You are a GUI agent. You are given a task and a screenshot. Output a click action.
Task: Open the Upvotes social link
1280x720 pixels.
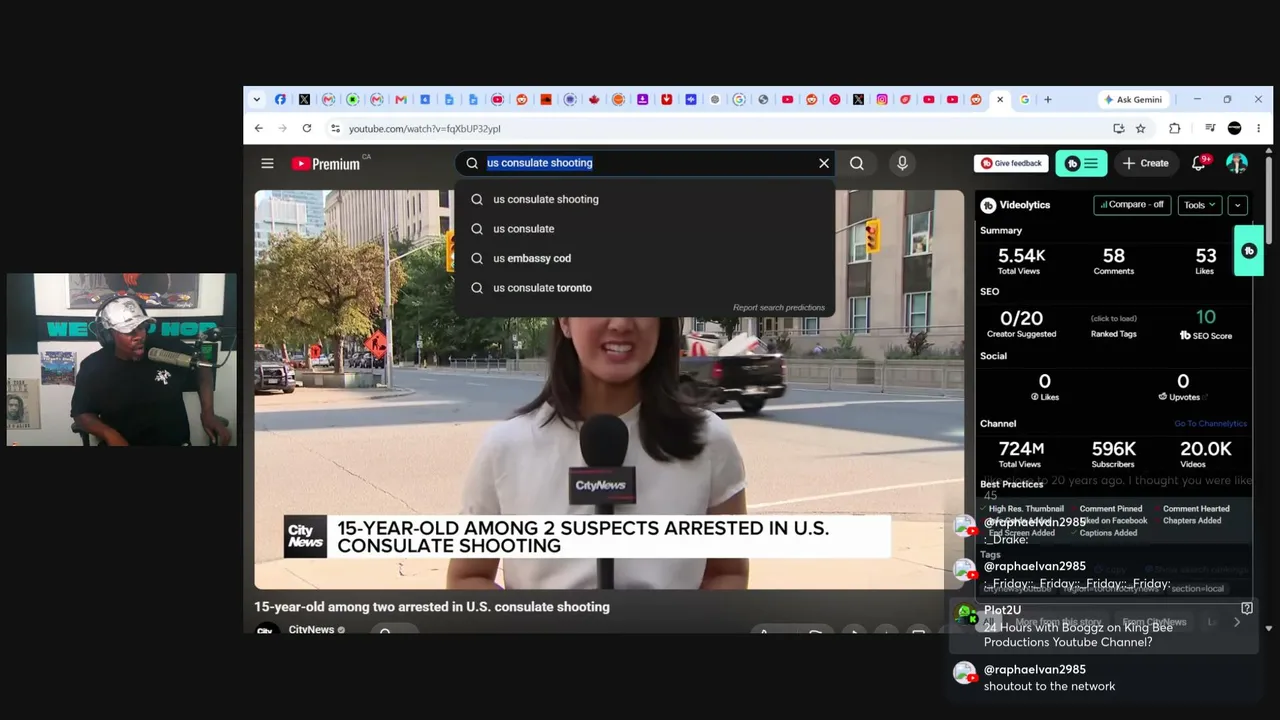pyautogui.click(x=1183, y=397)
